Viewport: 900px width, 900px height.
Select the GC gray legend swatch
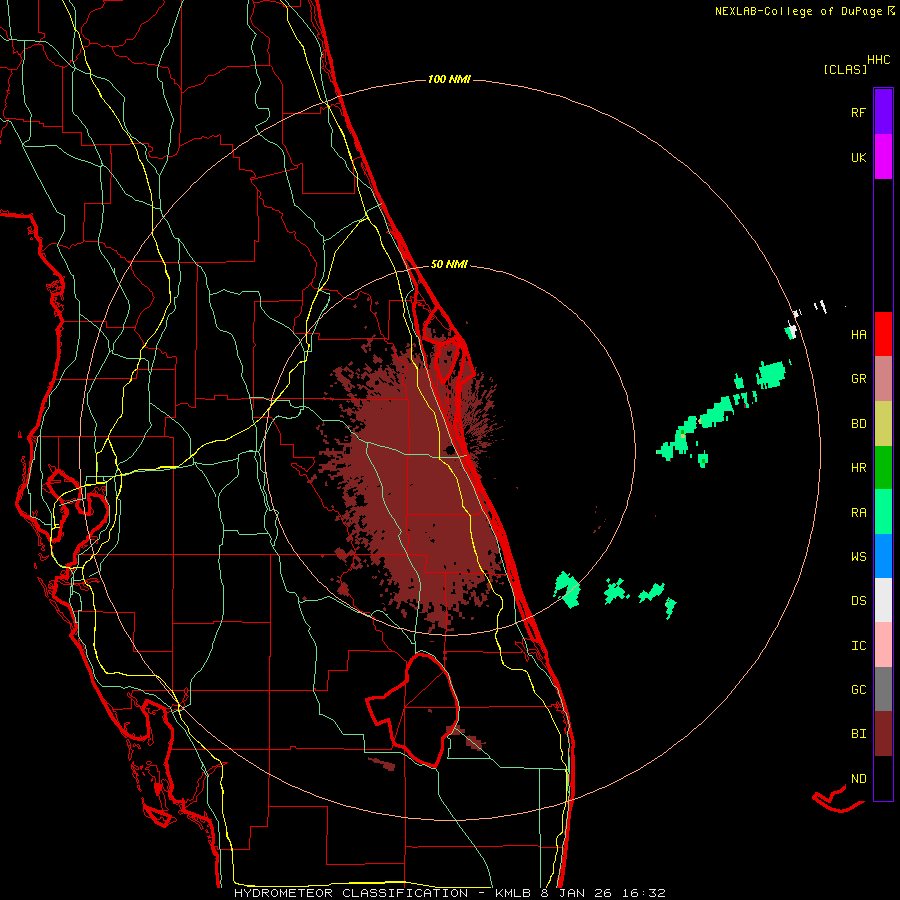click(x=883, y=689)
